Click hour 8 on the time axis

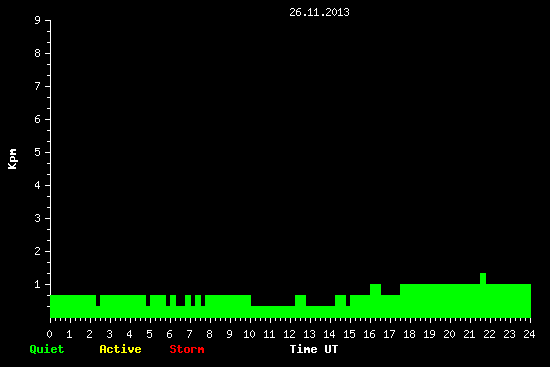click(x=209, y=334)
